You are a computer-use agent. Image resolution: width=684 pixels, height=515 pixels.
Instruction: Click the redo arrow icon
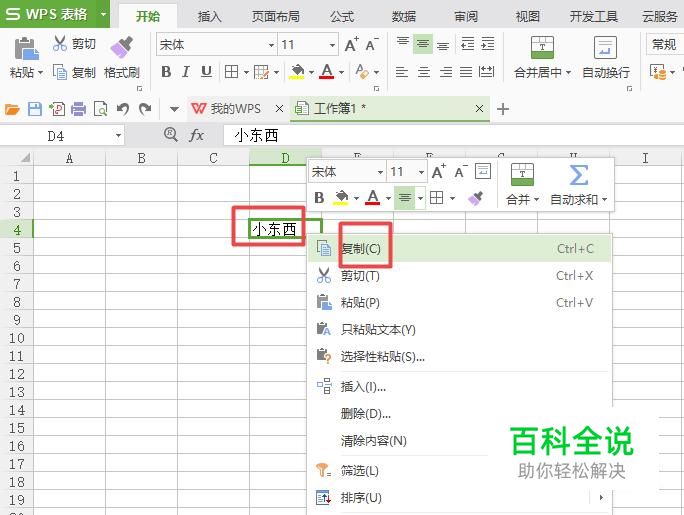145,109
